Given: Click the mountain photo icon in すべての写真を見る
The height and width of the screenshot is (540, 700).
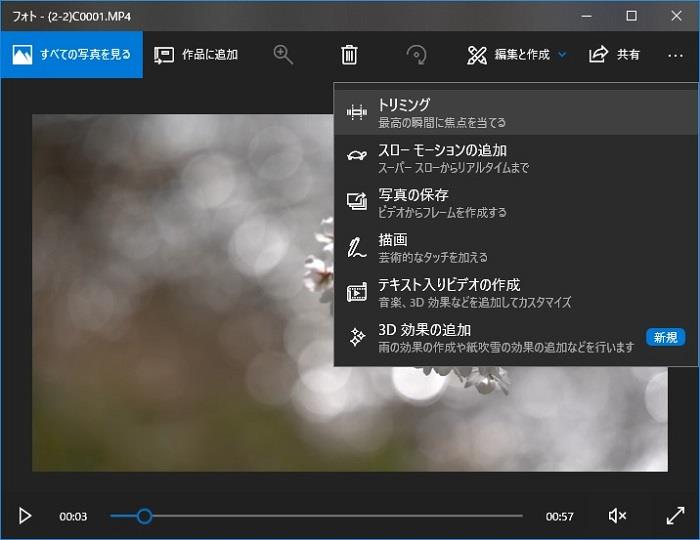Looking at the screenshot, I should (x=22, y=54).
